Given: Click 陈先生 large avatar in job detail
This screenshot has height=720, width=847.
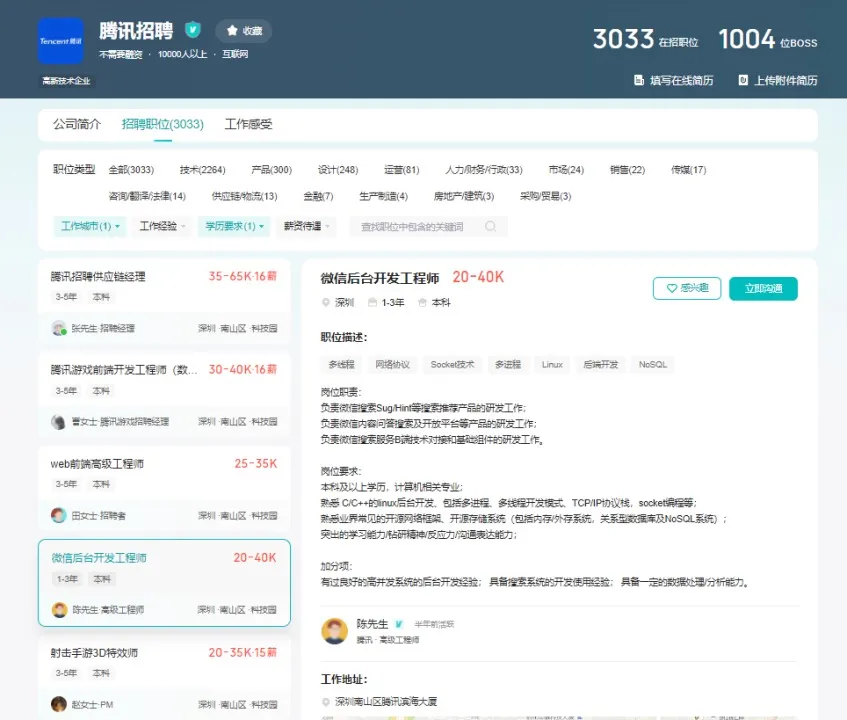Looking at the screenshot, I should (x=334, y=631).
